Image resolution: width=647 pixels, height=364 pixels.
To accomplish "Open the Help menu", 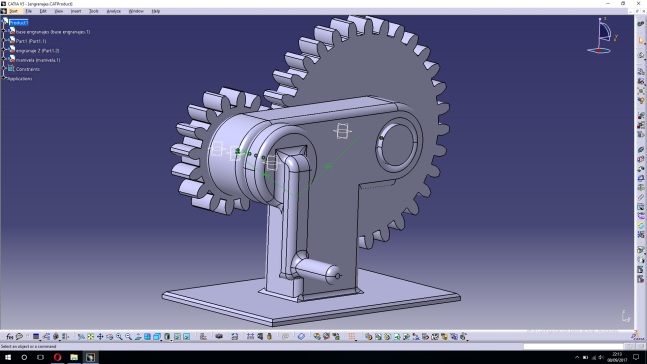I will [x=156, y=11].
